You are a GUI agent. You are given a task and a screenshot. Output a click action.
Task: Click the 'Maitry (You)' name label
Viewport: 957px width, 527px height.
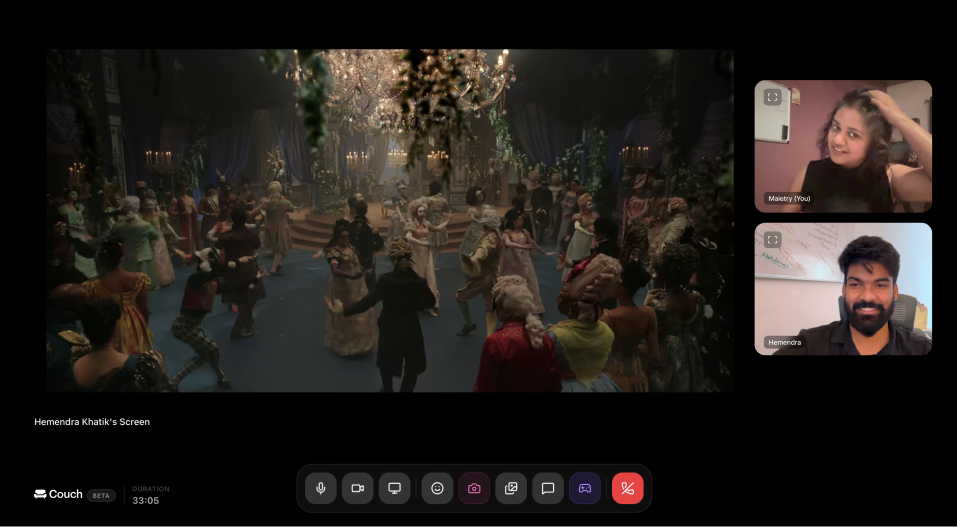(789, 198)
